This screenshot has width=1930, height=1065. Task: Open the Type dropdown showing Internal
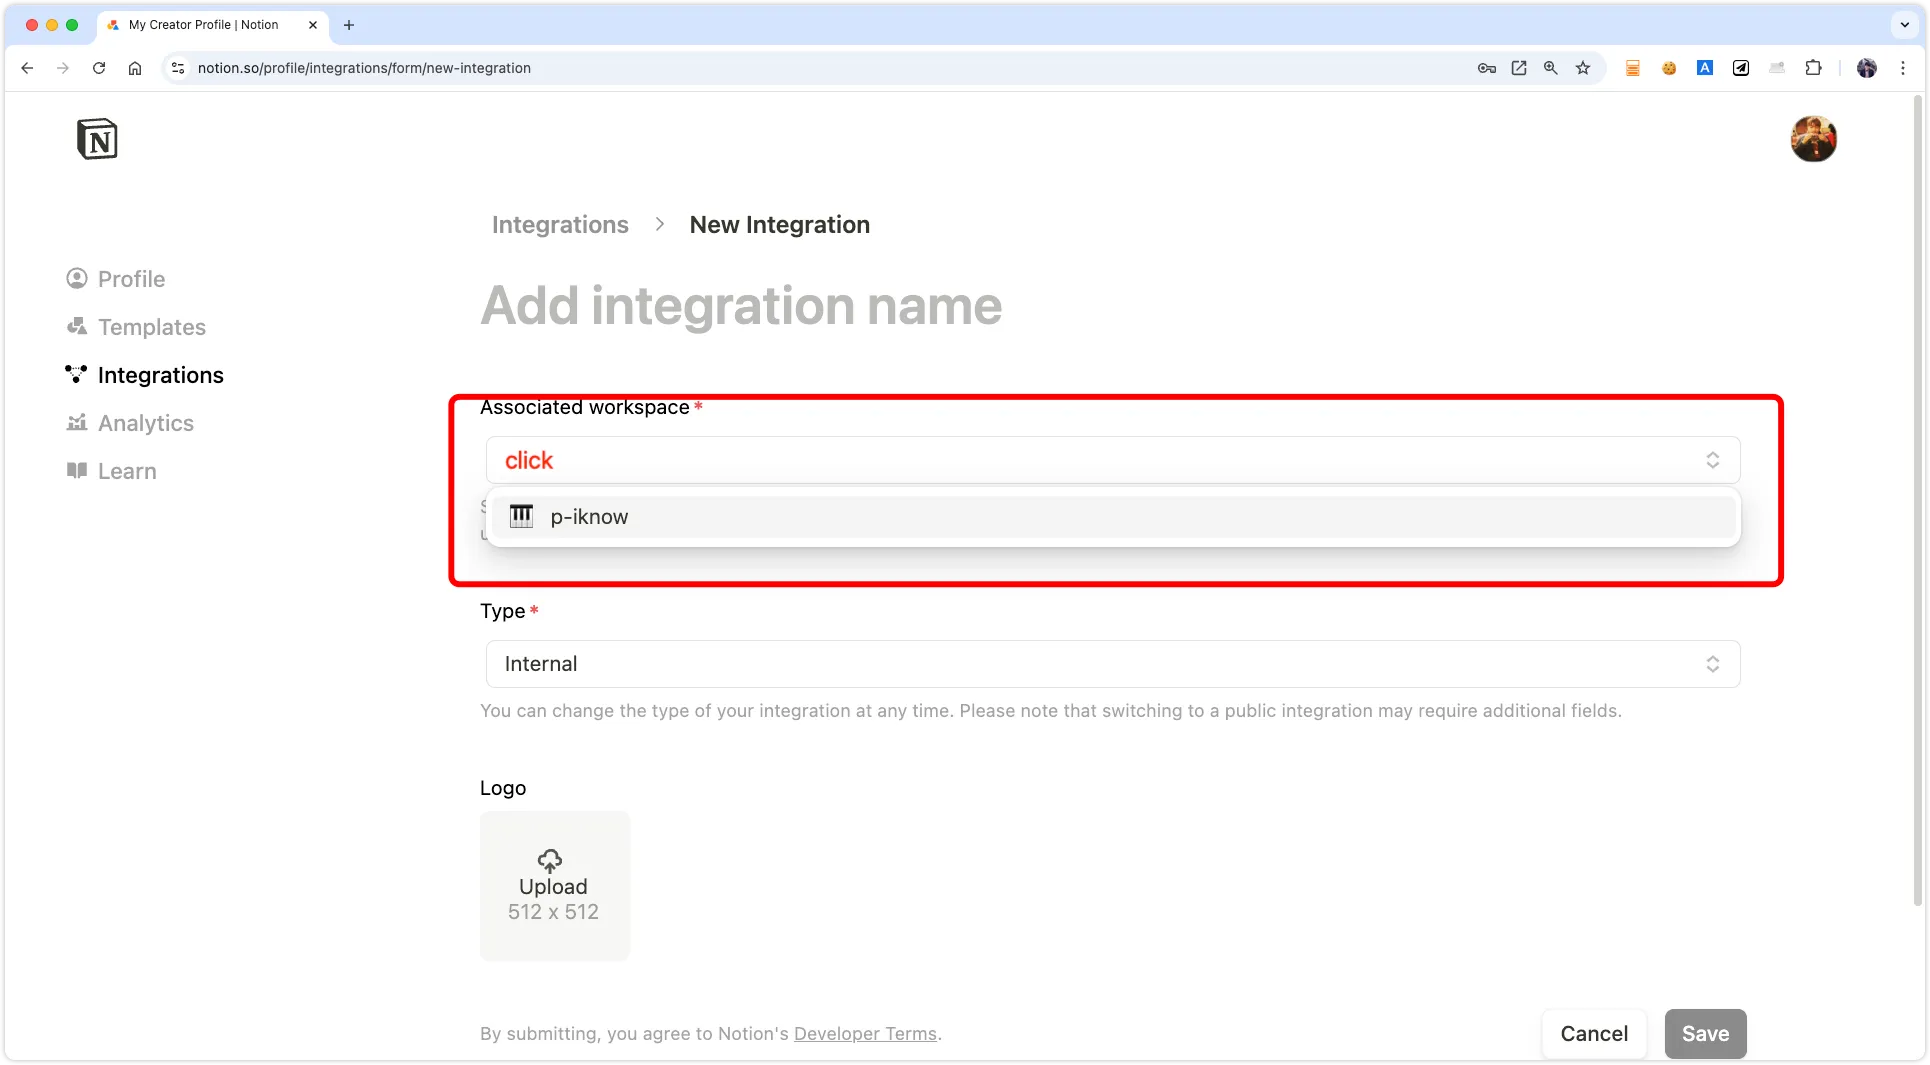tap(1112, 664)
